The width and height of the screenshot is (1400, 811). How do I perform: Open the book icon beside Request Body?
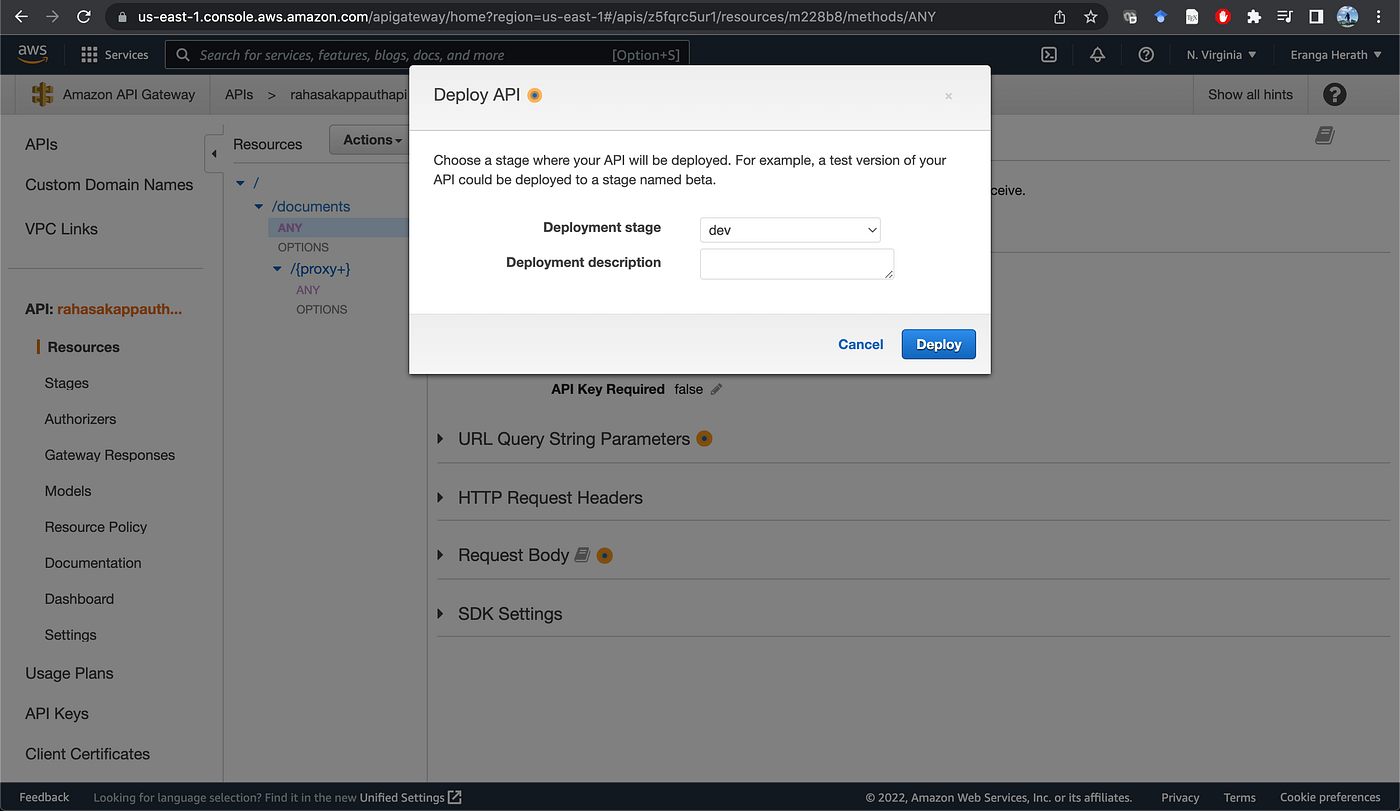click(x=582, y=554)
